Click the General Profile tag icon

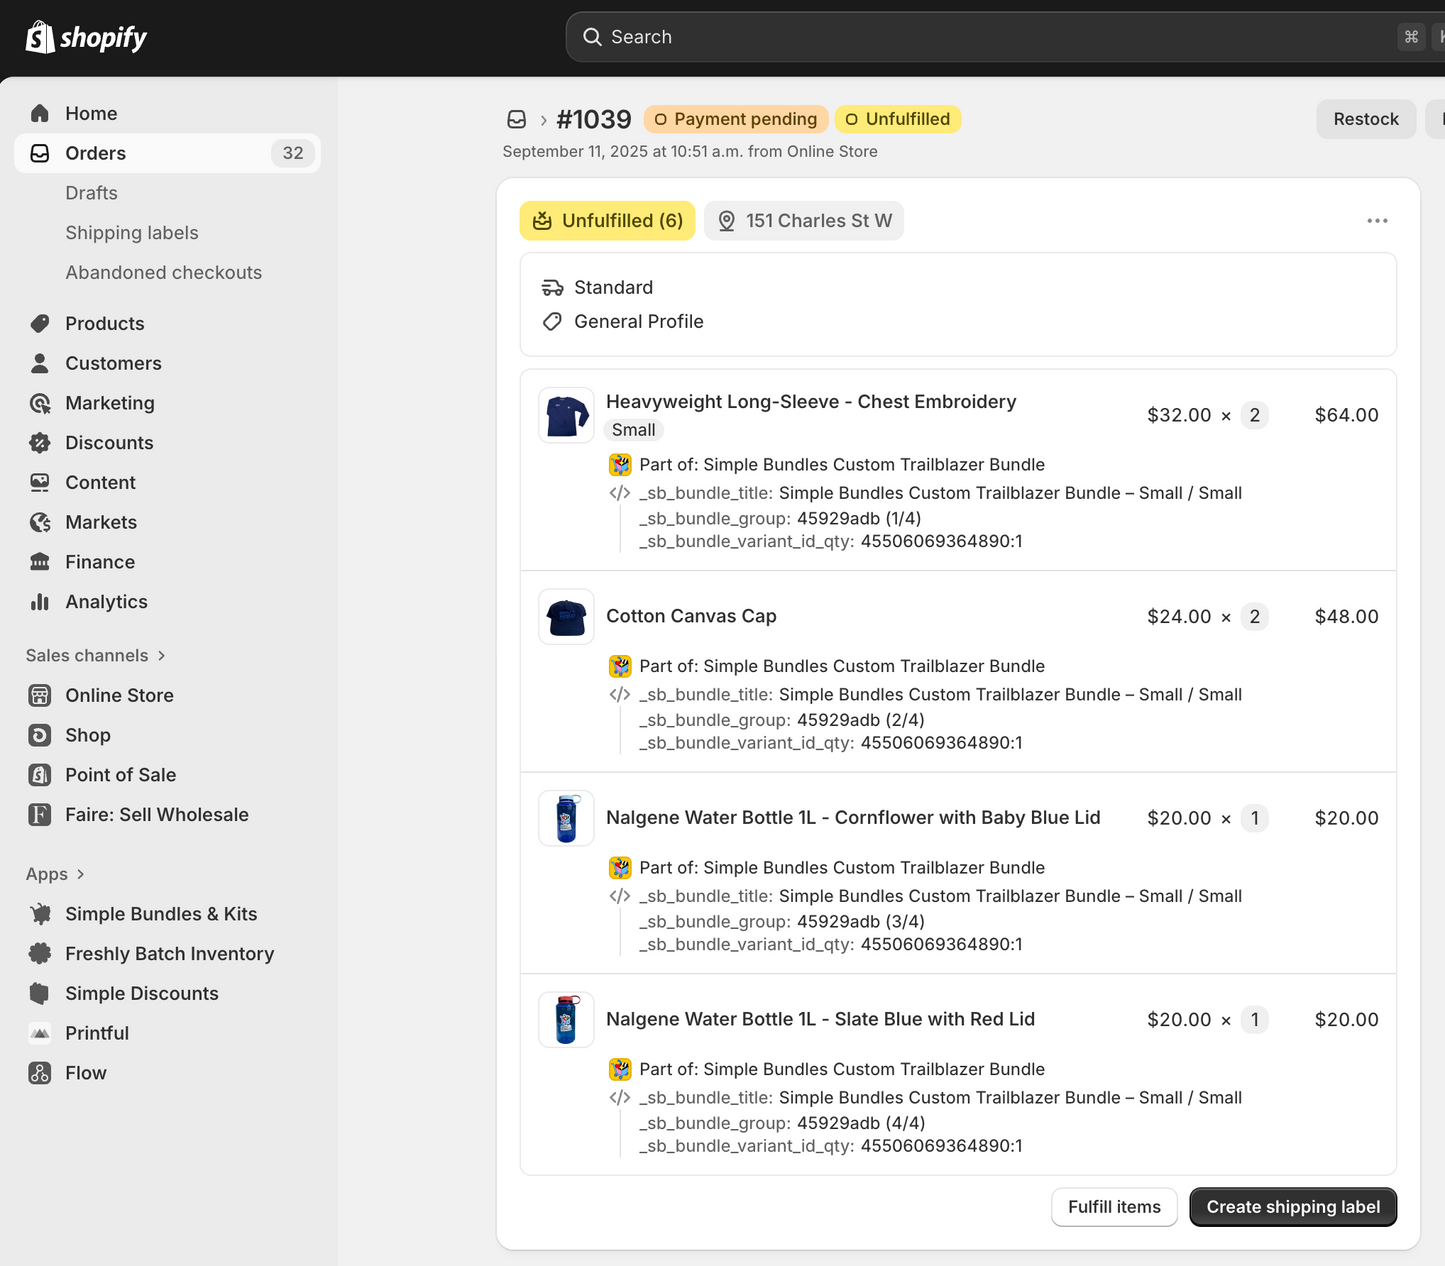pos(552,322)
